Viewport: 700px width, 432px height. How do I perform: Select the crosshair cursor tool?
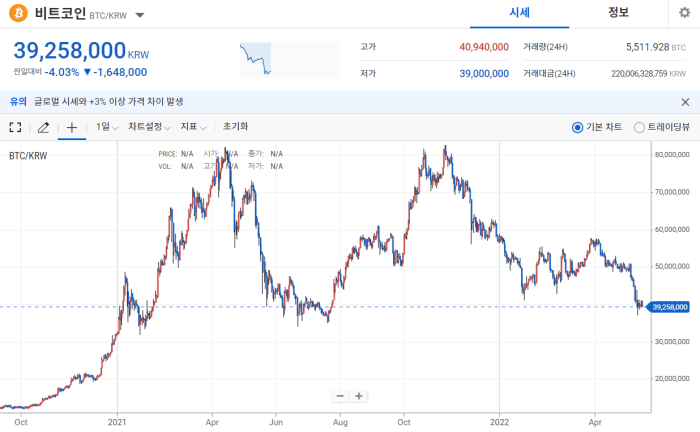(x=72, y=128)
